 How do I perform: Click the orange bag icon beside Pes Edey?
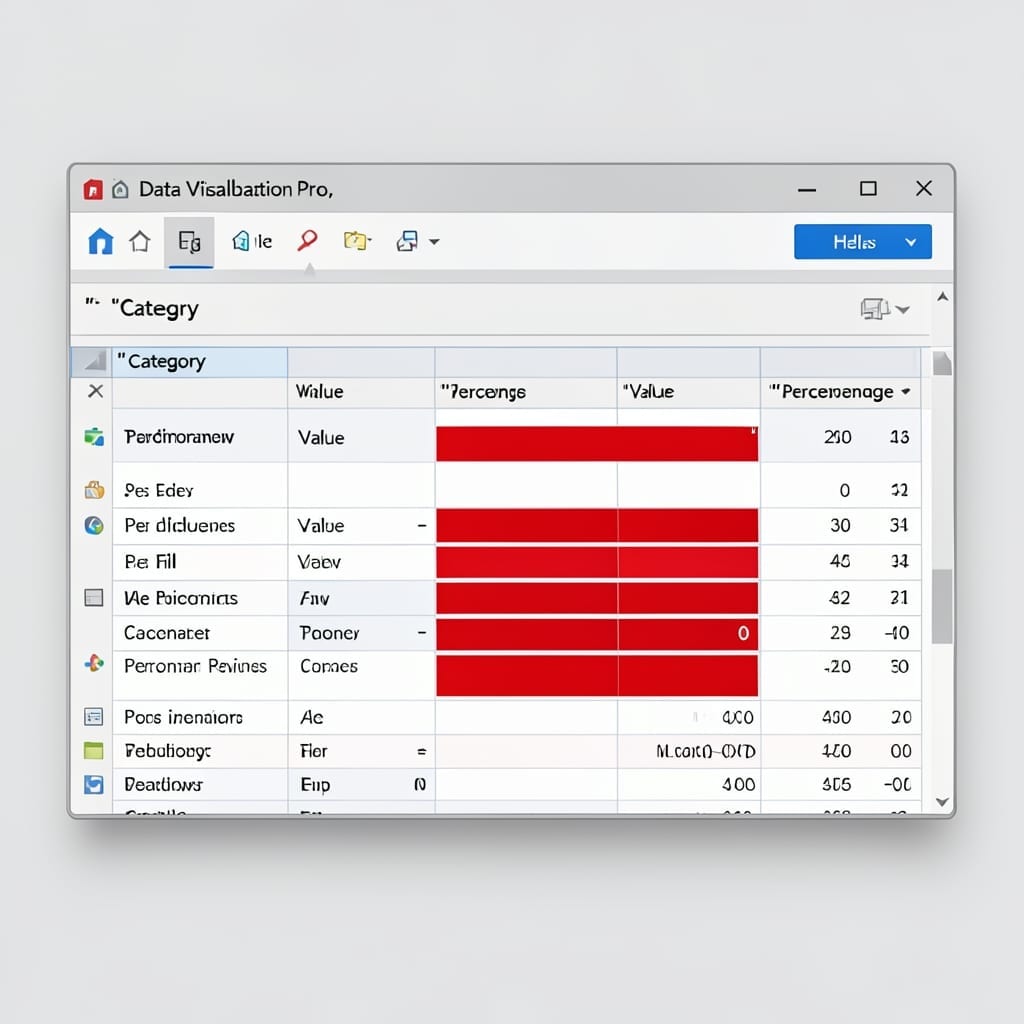(x=94, y=490)
